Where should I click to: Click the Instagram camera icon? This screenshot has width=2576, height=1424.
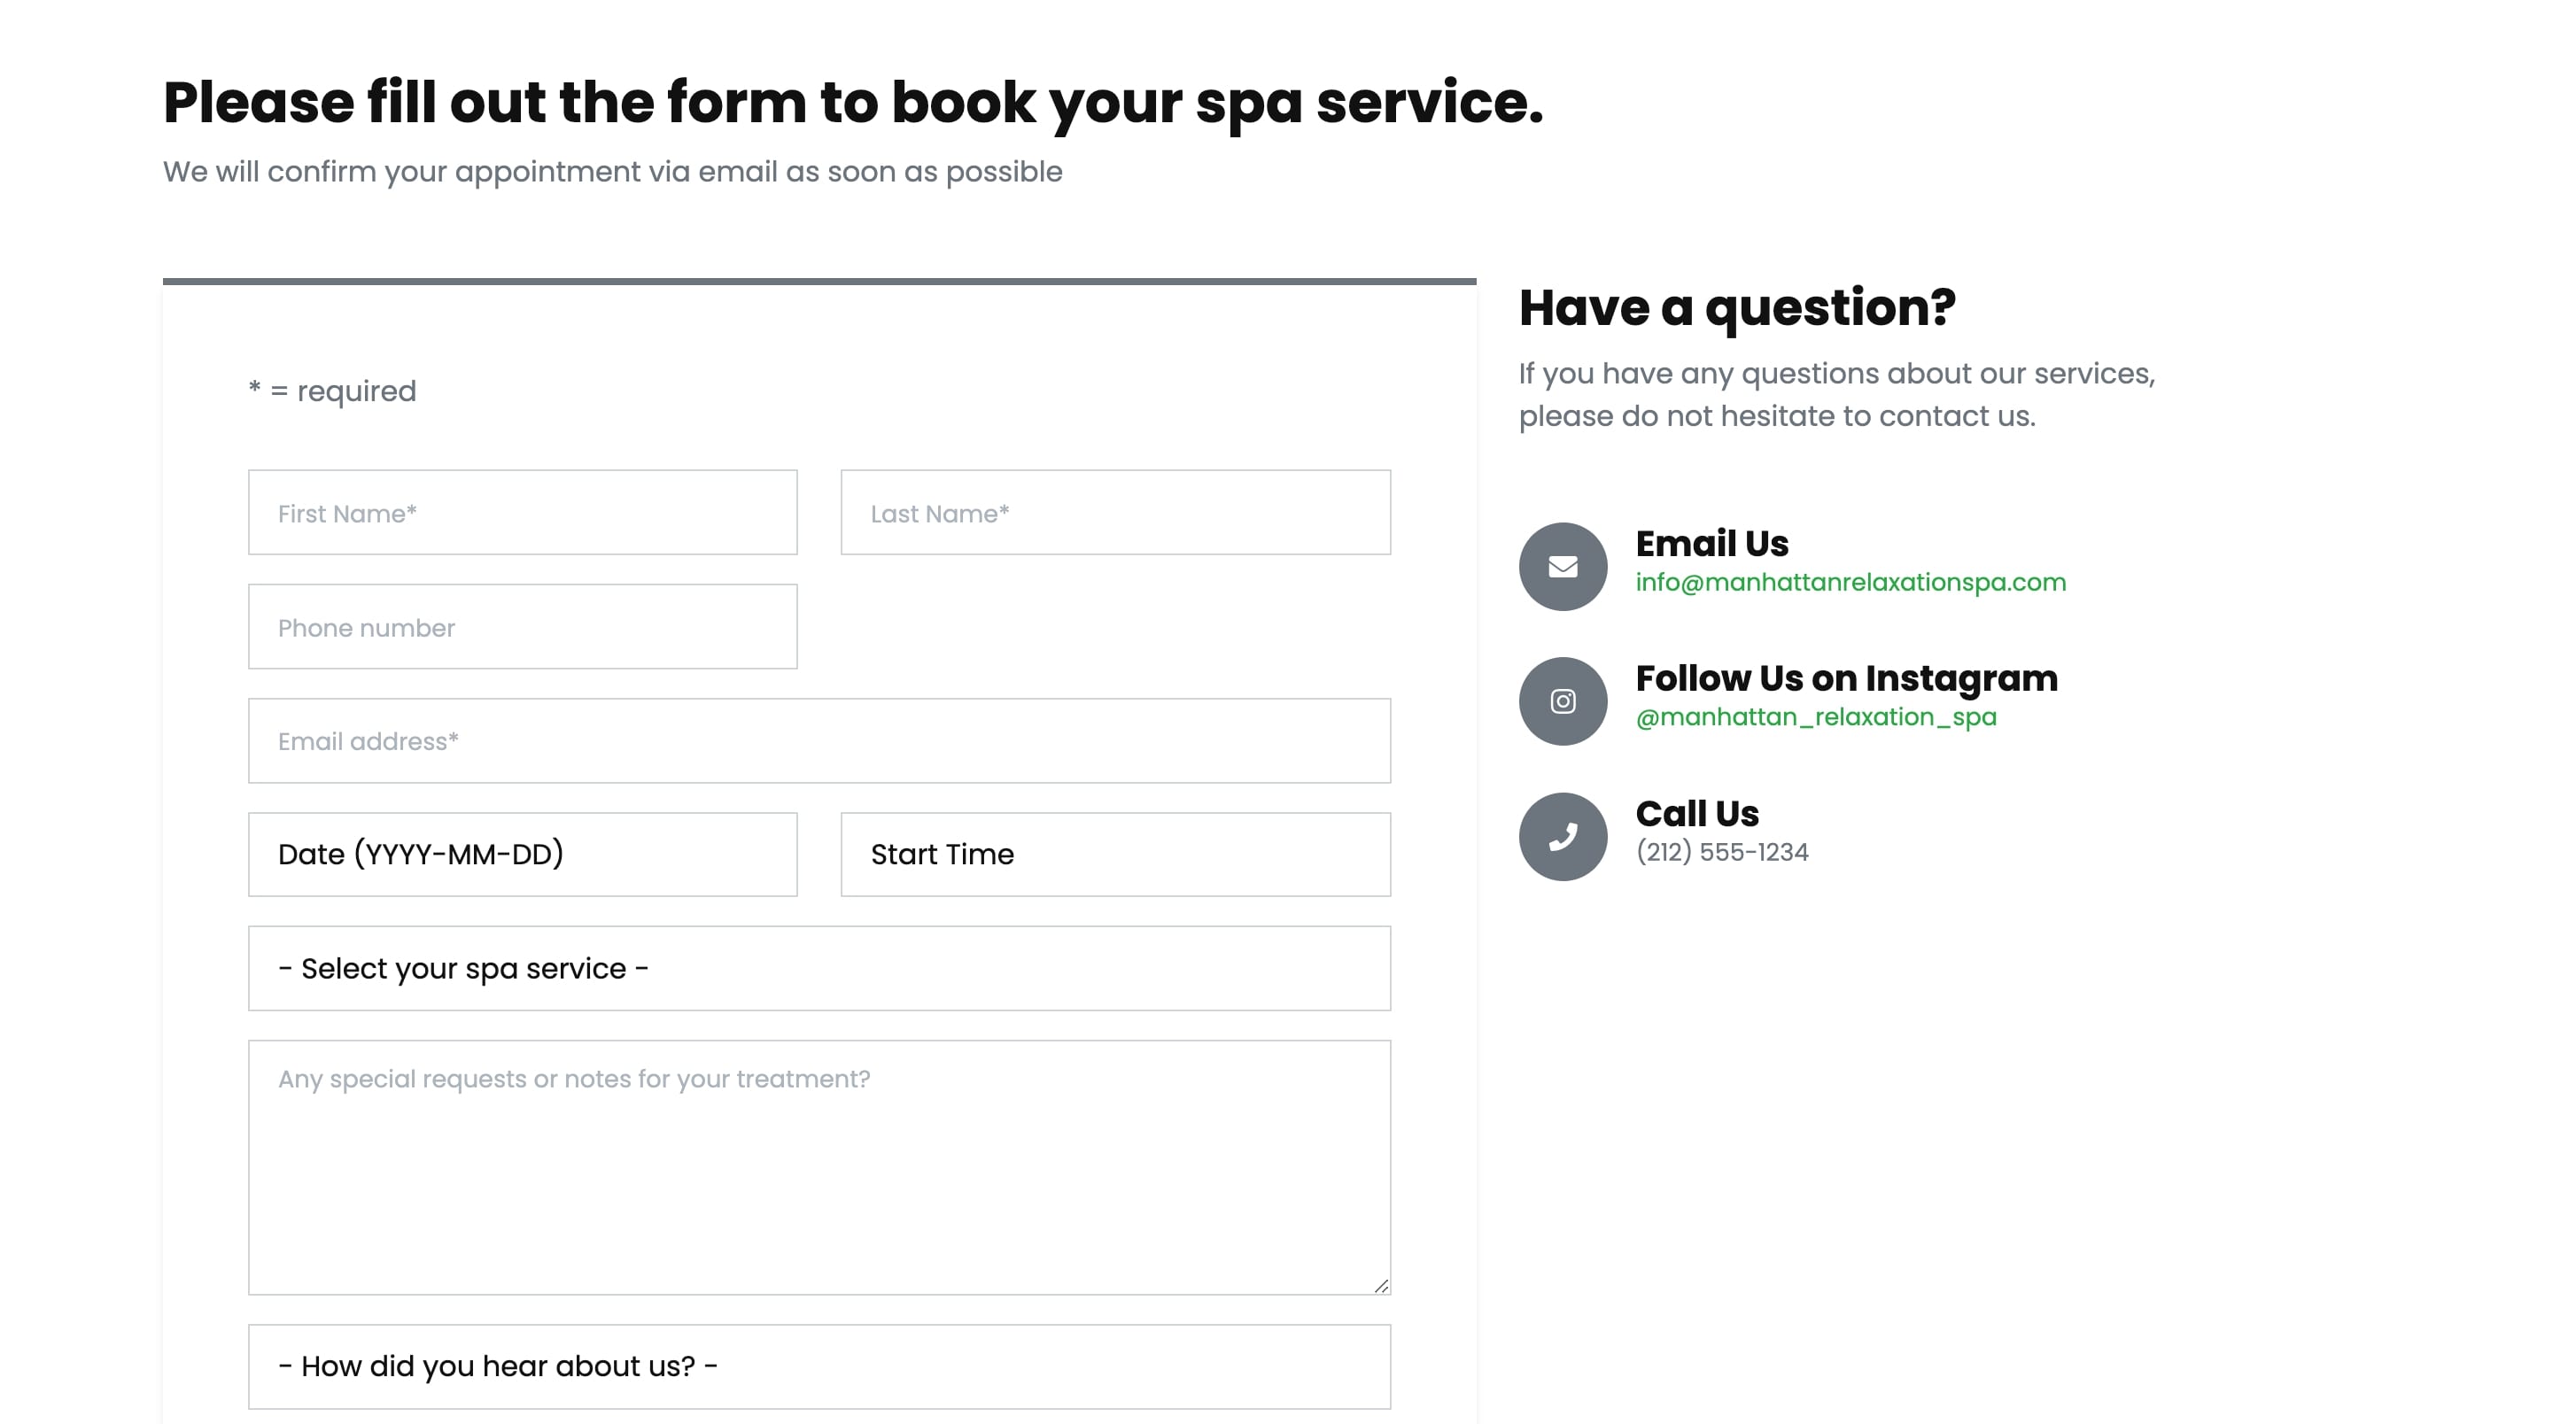1562,701
